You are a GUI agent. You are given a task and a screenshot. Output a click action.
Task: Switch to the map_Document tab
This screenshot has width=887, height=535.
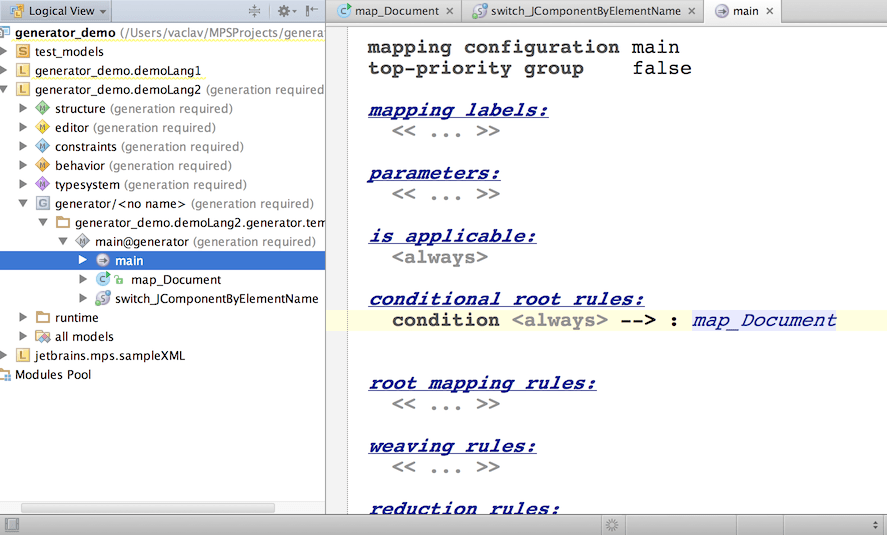[395, 11]
